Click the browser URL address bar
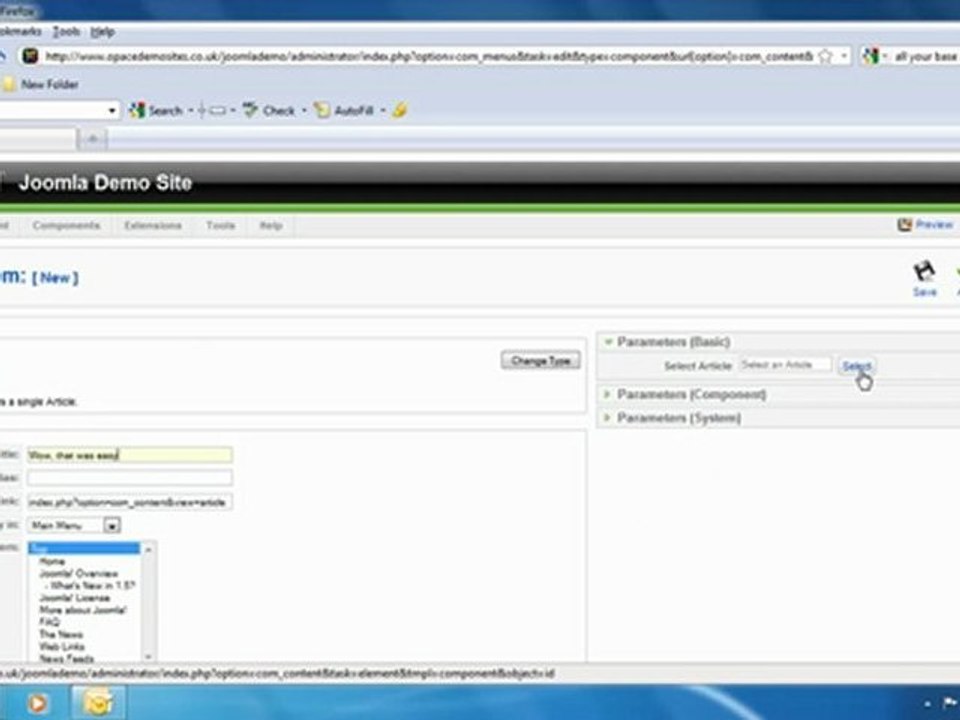 coord(429,56)
